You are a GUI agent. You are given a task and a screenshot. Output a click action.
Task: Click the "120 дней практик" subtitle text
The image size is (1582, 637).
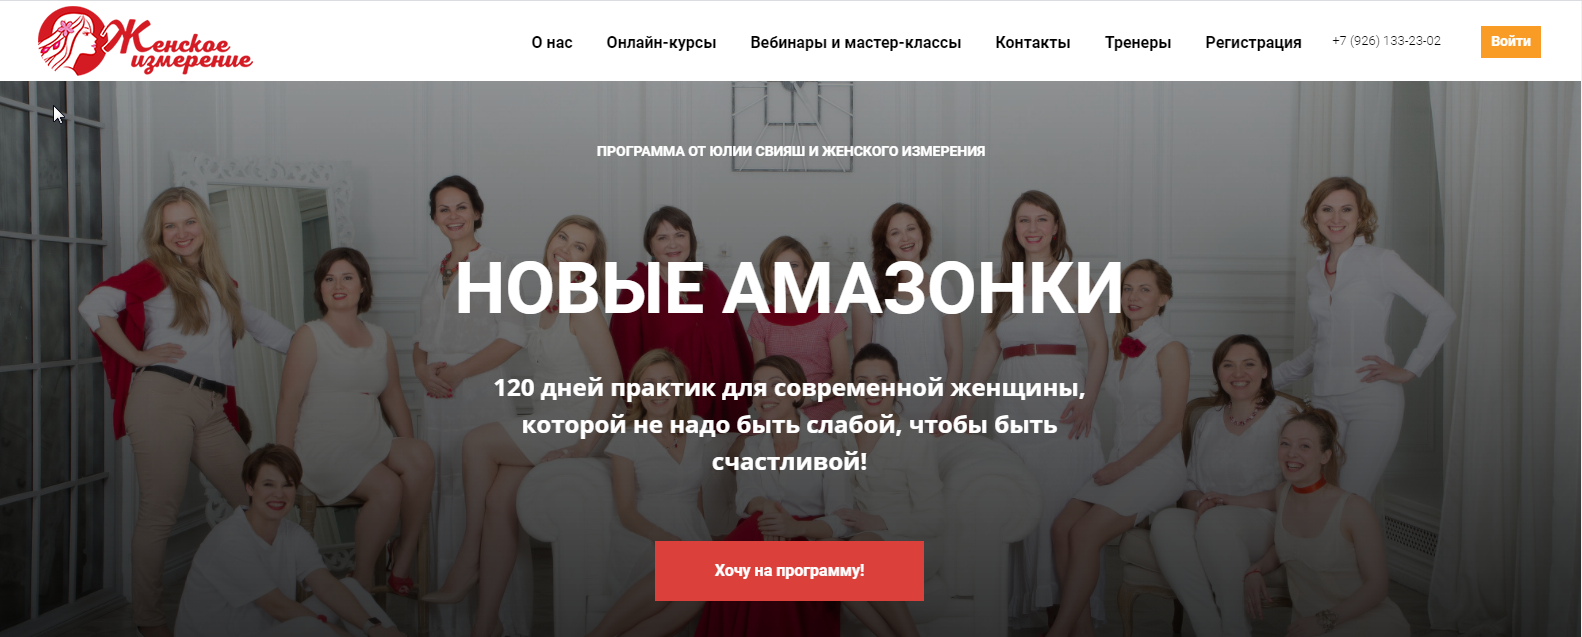point(789,425)
